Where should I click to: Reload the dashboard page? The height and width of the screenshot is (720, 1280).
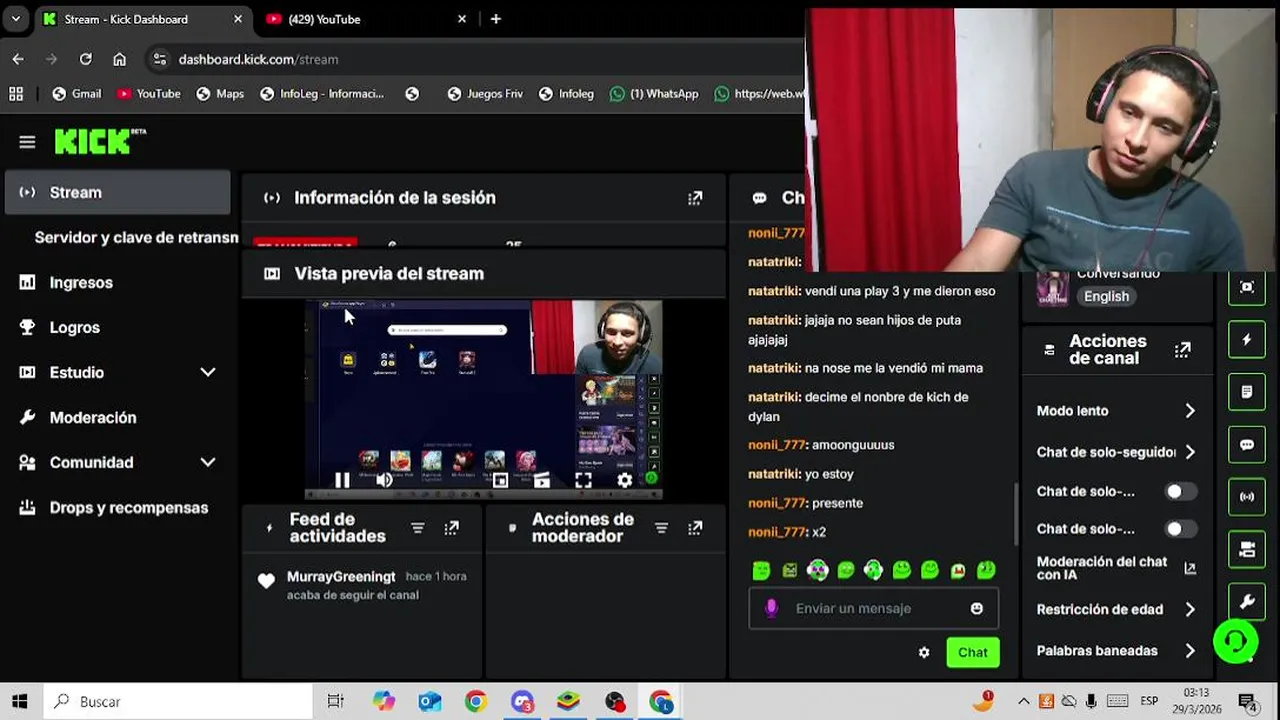tap(85, 59)
